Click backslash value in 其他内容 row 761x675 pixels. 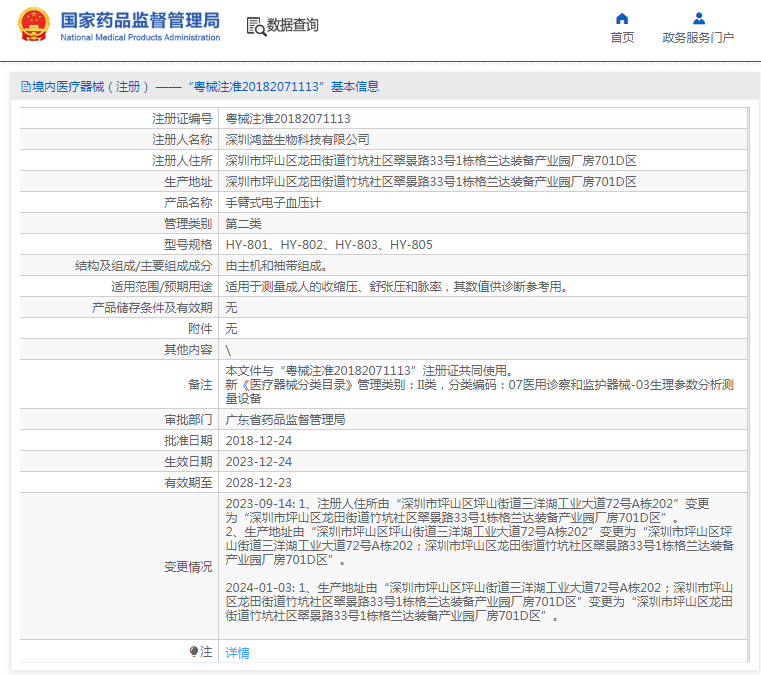pyautogui.click(x=228, y=350)
